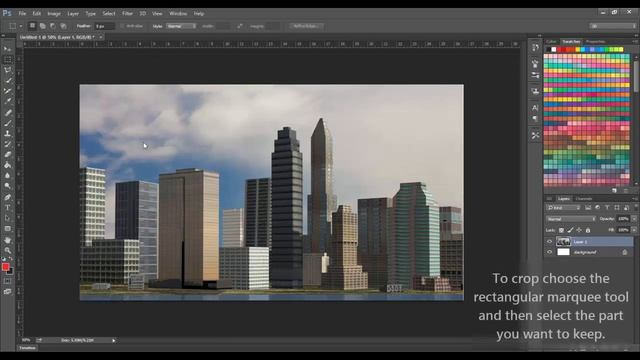The width and height of the screenshot is (640, 360).
Task: Open layer blend mode dropdown
Action: (571, 219)
